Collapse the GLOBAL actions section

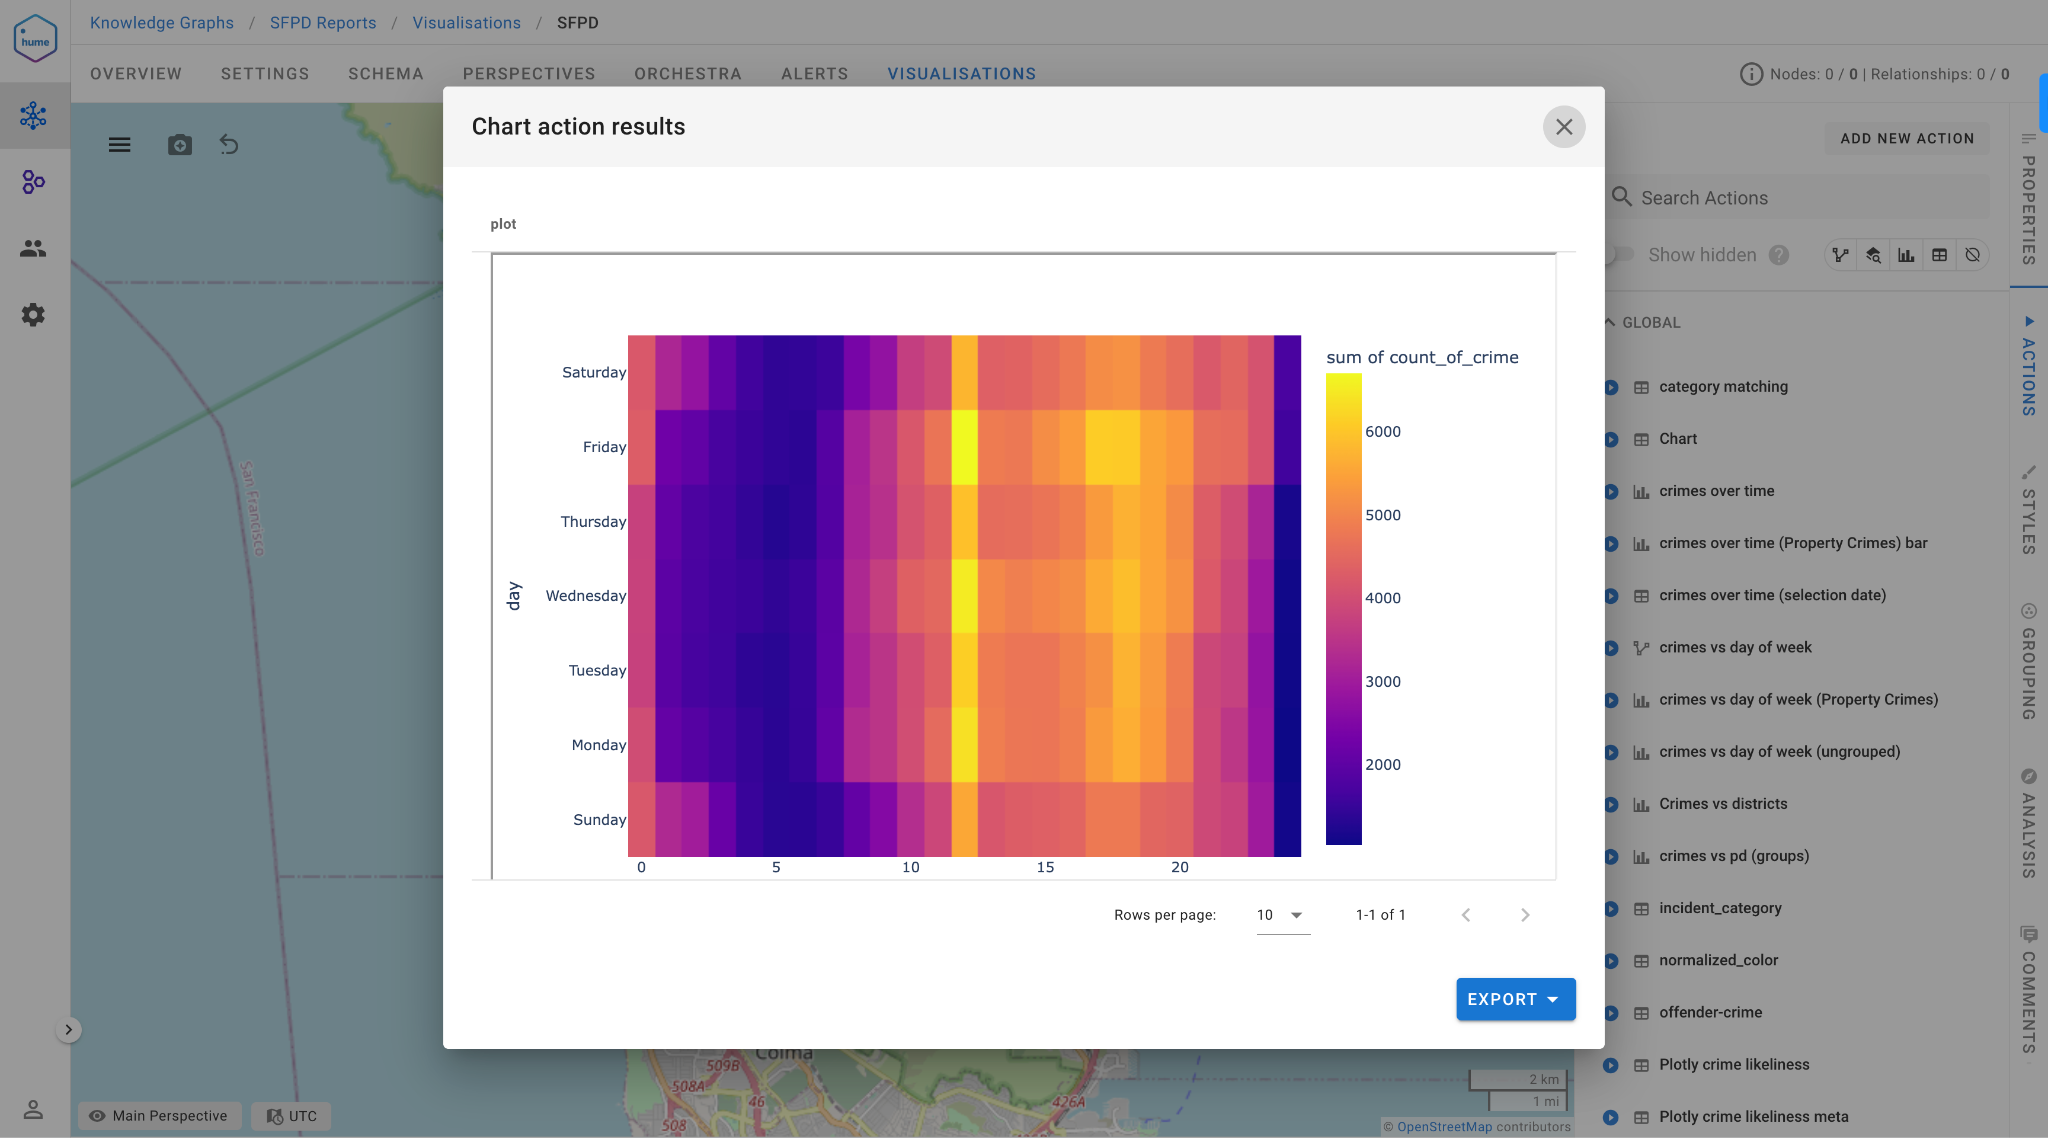[1610, 322]
